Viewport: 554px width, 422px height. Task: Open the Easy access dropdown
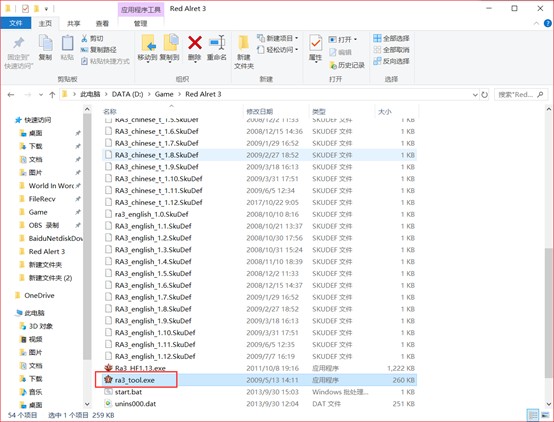(x=296, y=49)
